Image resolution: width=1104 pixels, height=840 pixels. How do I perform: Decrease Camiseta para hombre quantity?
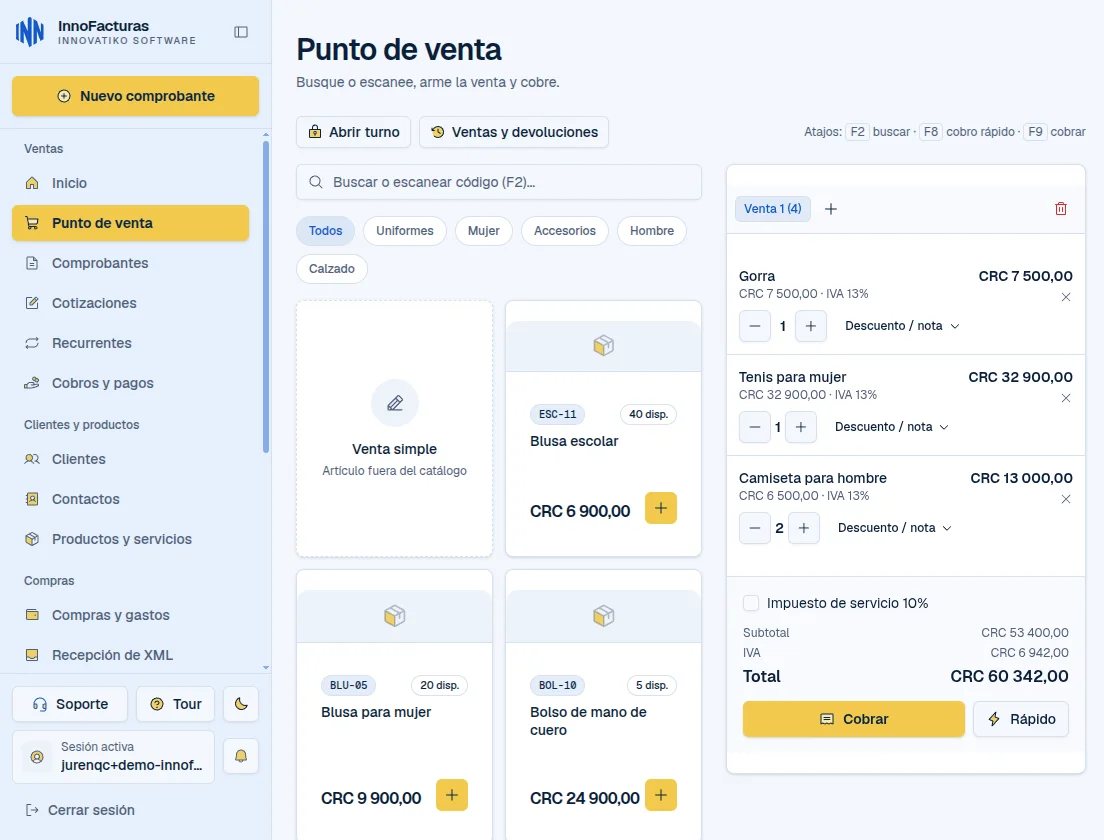point(755,528)
